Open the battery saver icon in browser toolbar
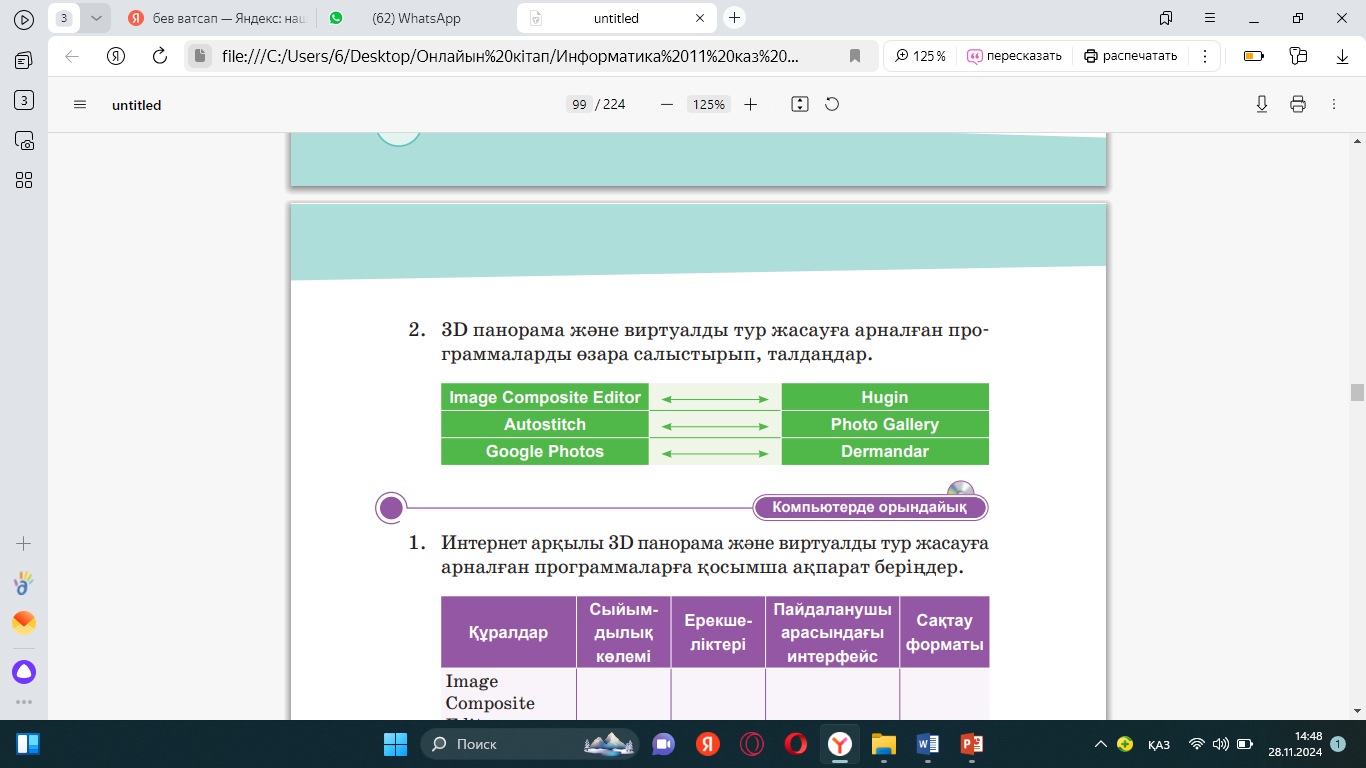 (1253, 56)
